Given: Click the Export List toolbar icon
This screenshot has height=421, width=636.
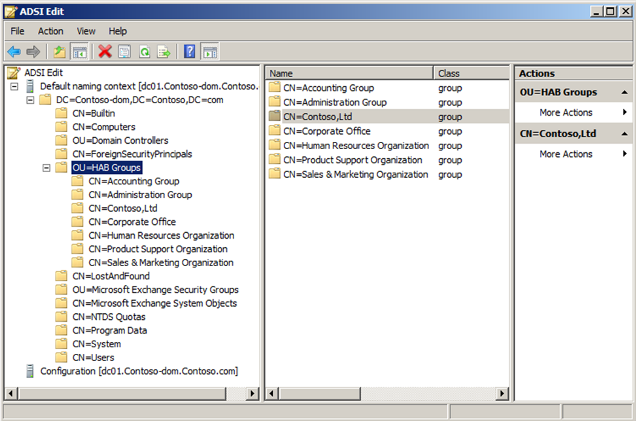Looking at the screenshot, I should (x=164, y=52).
